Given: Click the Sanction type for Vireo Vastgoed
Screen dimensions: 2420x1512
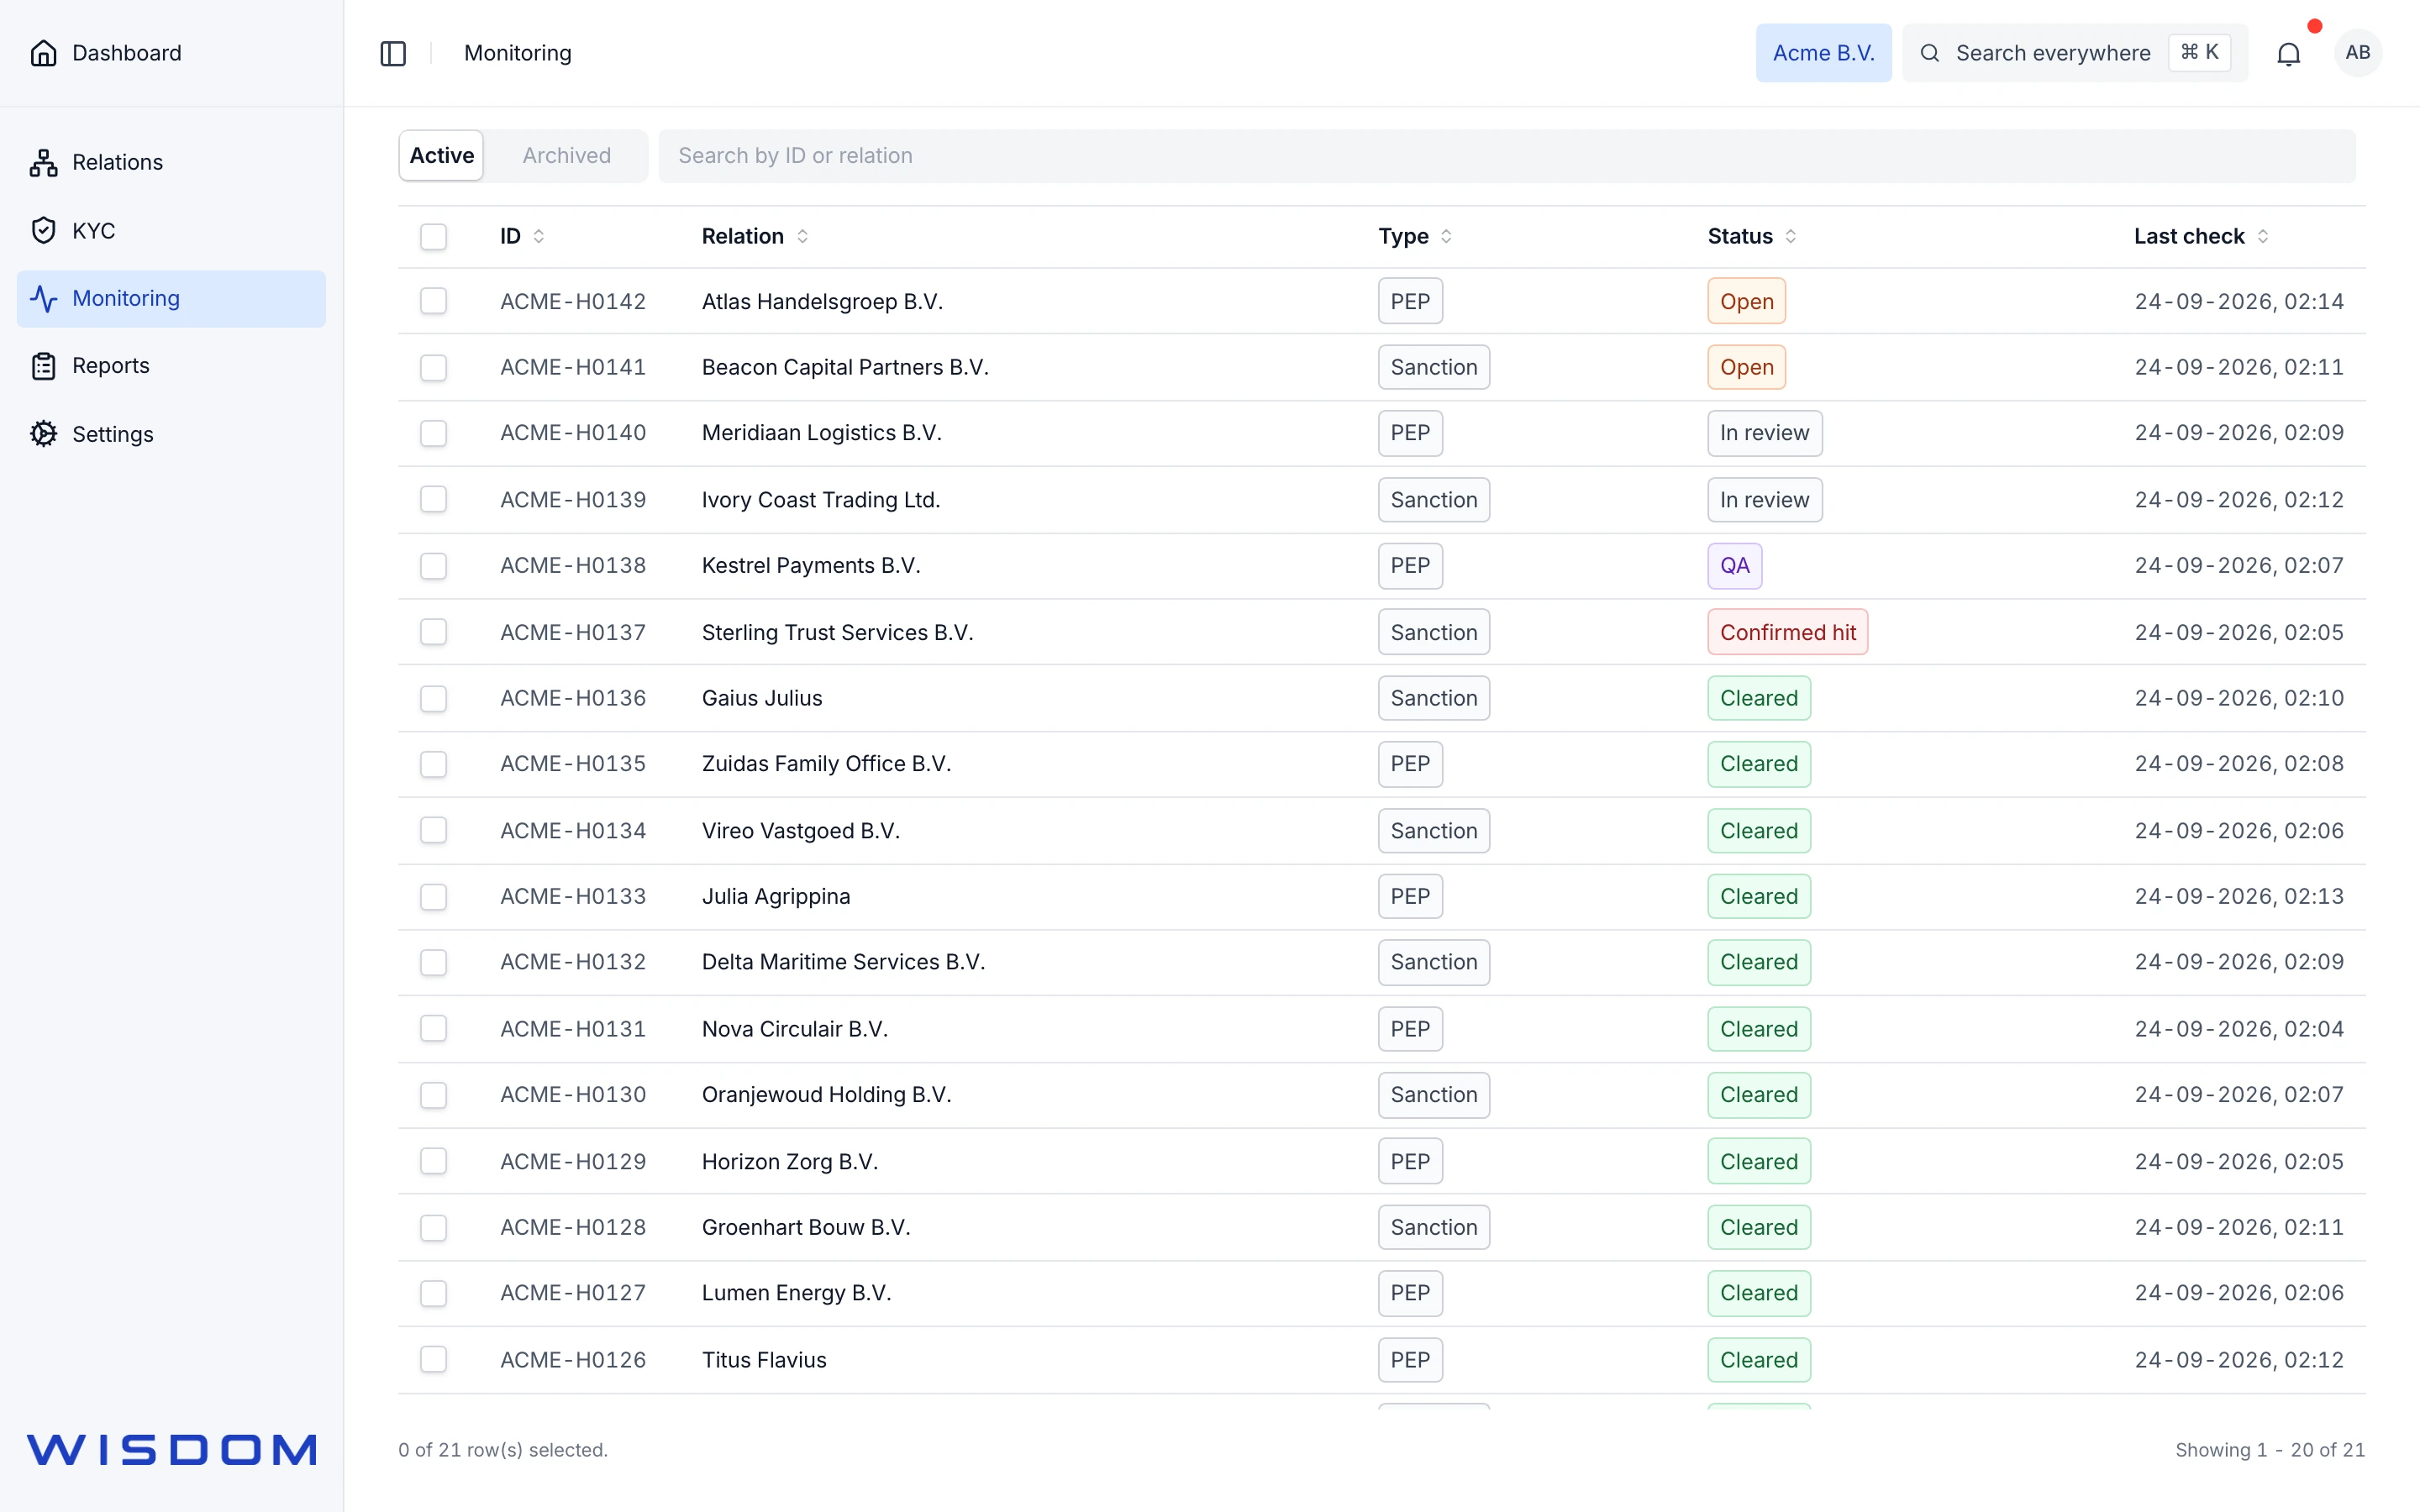Looking at the screenshot, I should (x=1433, y=830).
